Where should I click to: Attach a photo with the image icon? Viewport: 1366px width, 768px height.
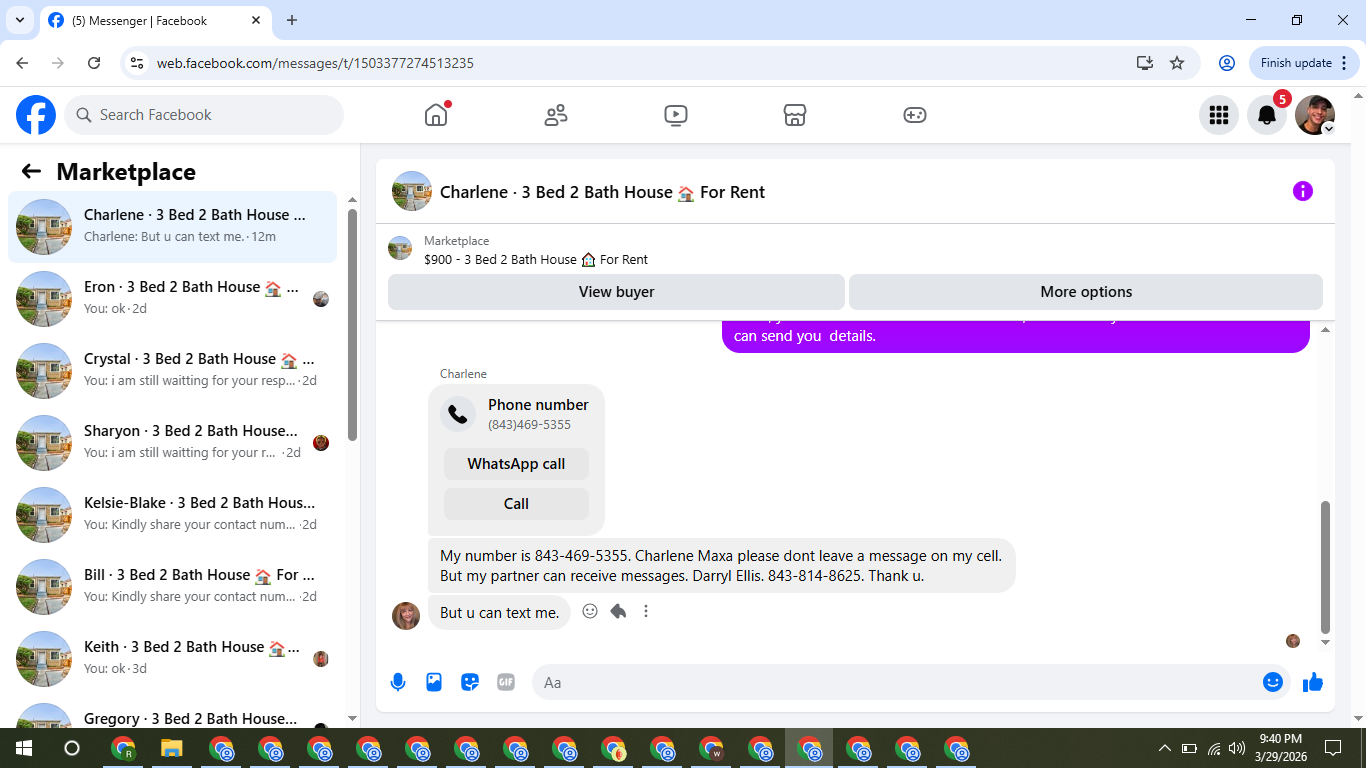coord(434,682)
